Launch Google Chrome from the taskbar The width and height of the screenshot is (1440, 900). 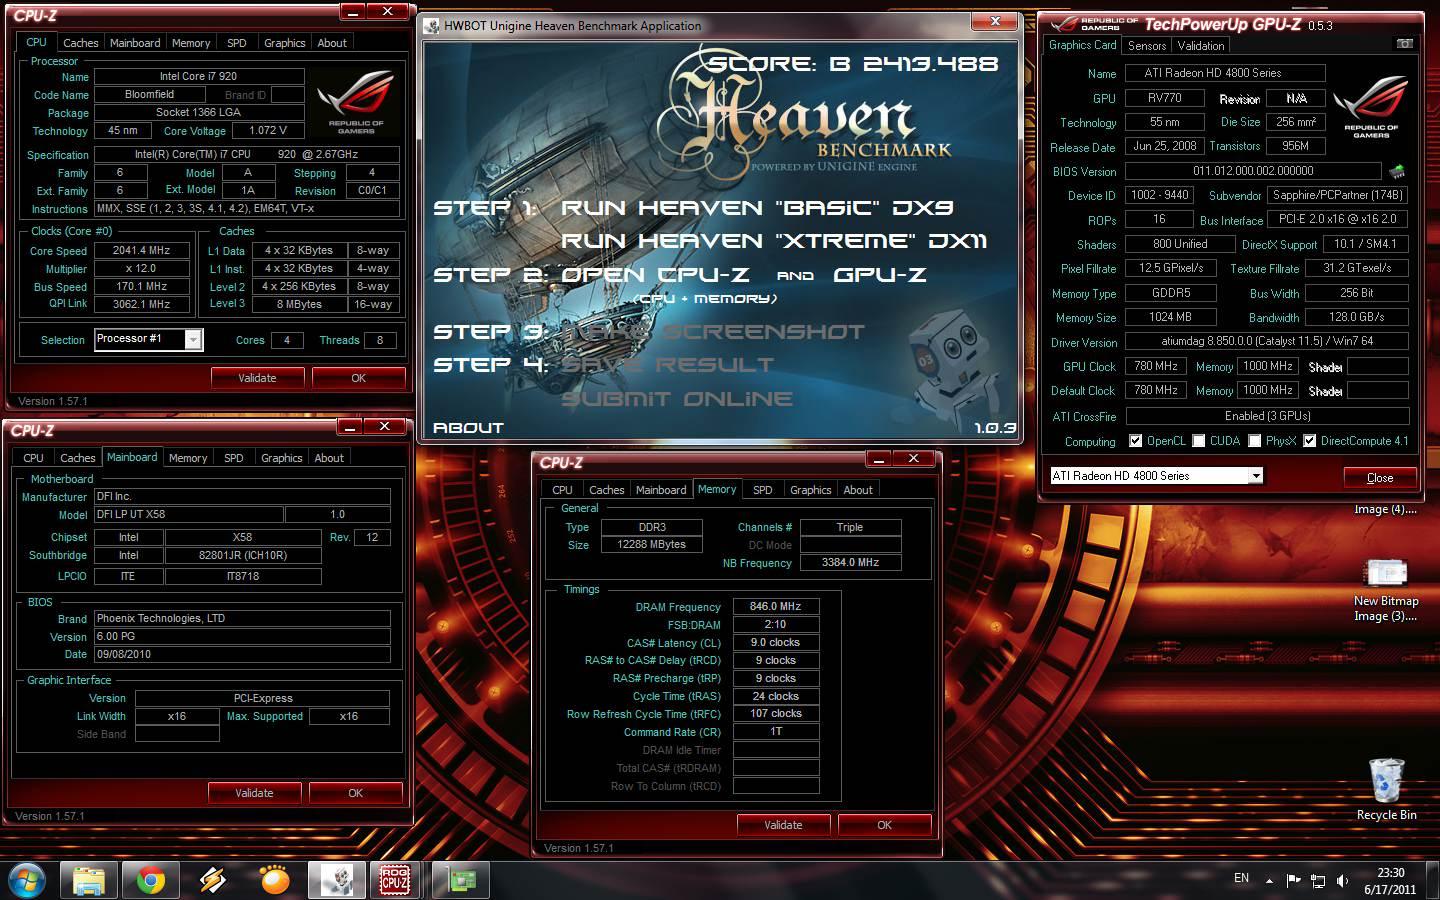point(151,880)
